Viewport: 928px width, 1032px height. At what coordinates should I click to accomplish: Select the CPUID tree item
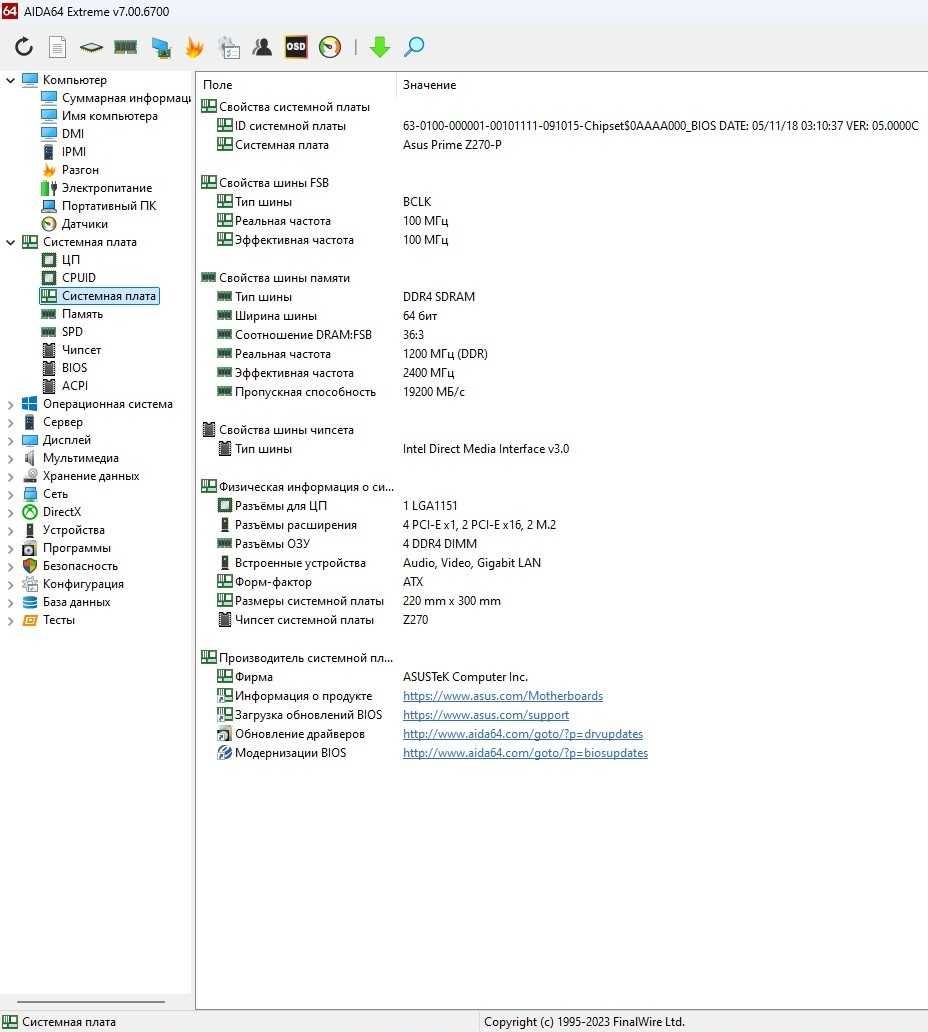tap(68, 278)
